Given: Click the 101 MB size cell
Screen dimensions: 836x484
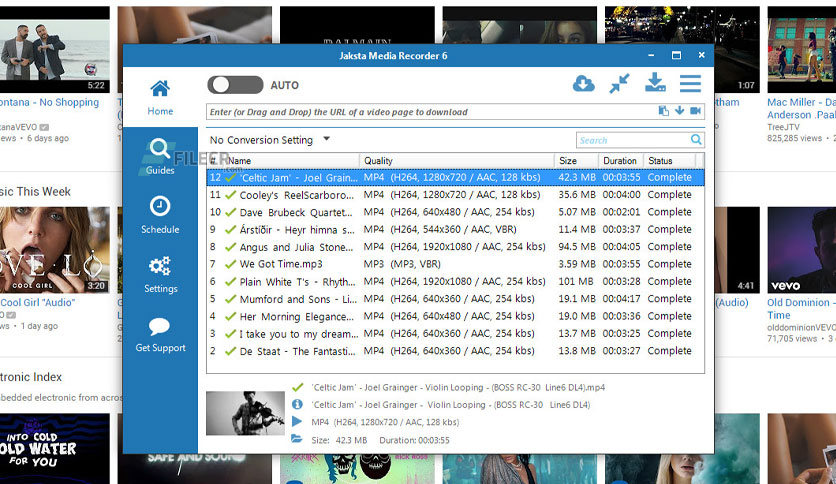Looking at the screenshot, I should pos(576,281).
